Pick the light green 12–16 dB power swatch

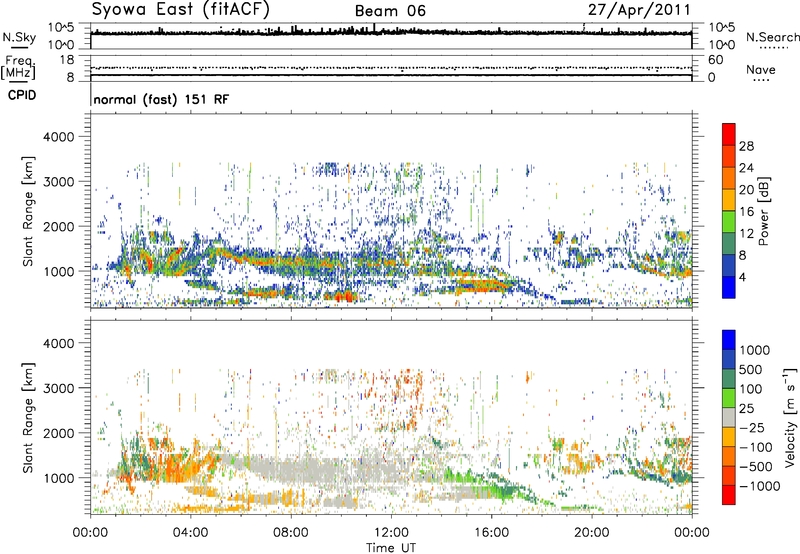pyautogui.click(x=729, y=221)
